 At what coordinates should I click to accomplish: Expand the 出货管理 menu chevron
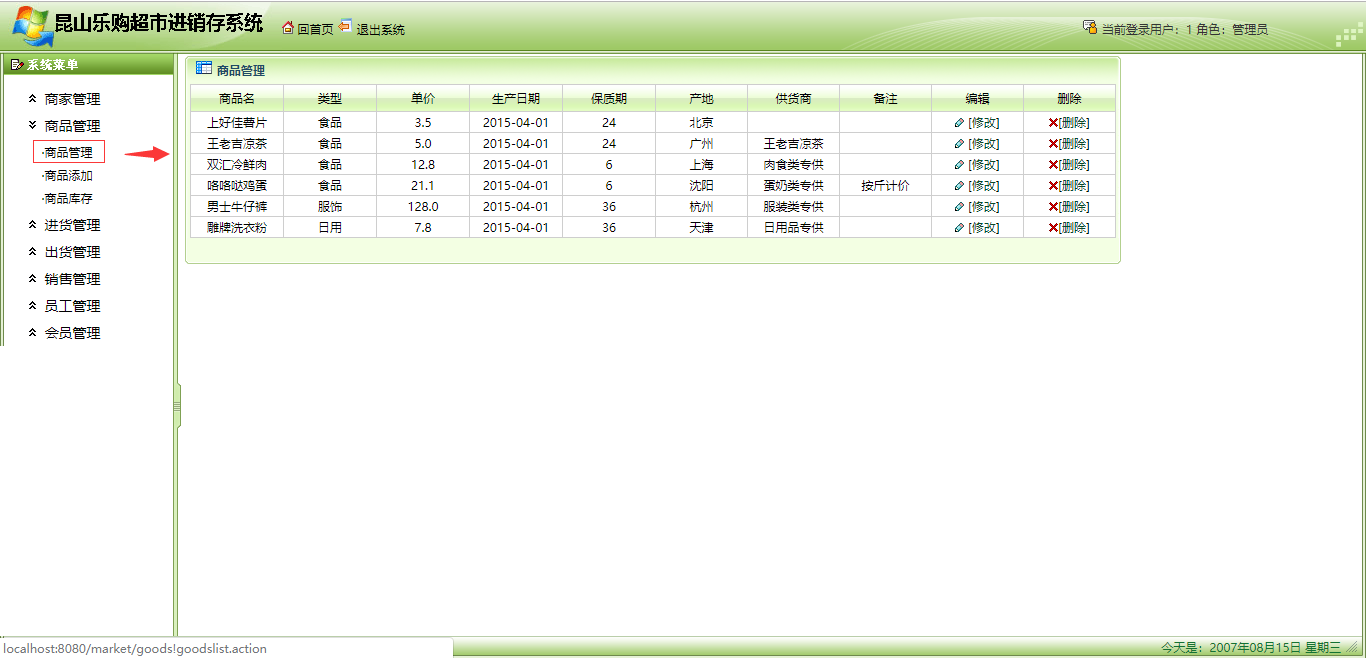(33, 252)
